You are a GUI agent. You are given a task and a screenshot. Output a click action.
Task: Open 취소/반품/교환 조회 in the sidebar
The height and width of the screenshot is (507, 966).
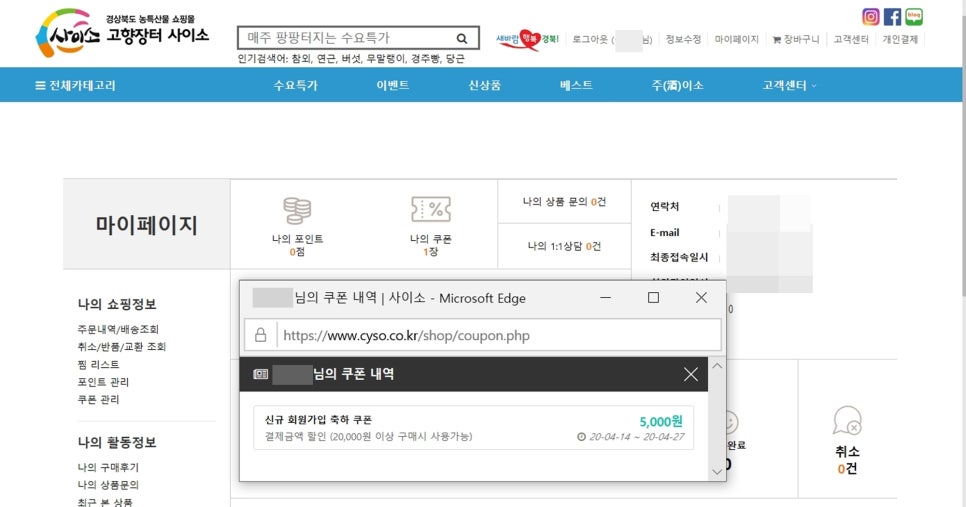[x=121, y=346]
